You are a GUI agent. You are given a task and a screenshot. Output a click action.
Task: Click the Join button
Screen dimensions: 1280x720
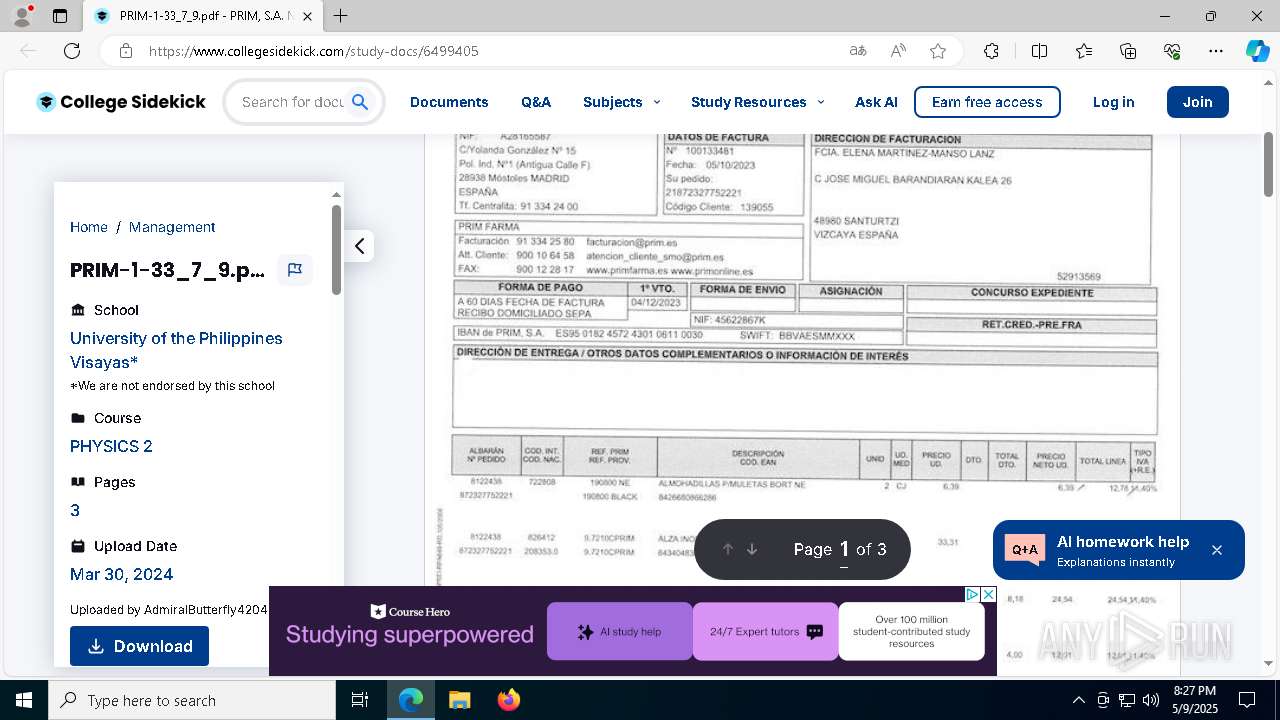(1197, 102)
